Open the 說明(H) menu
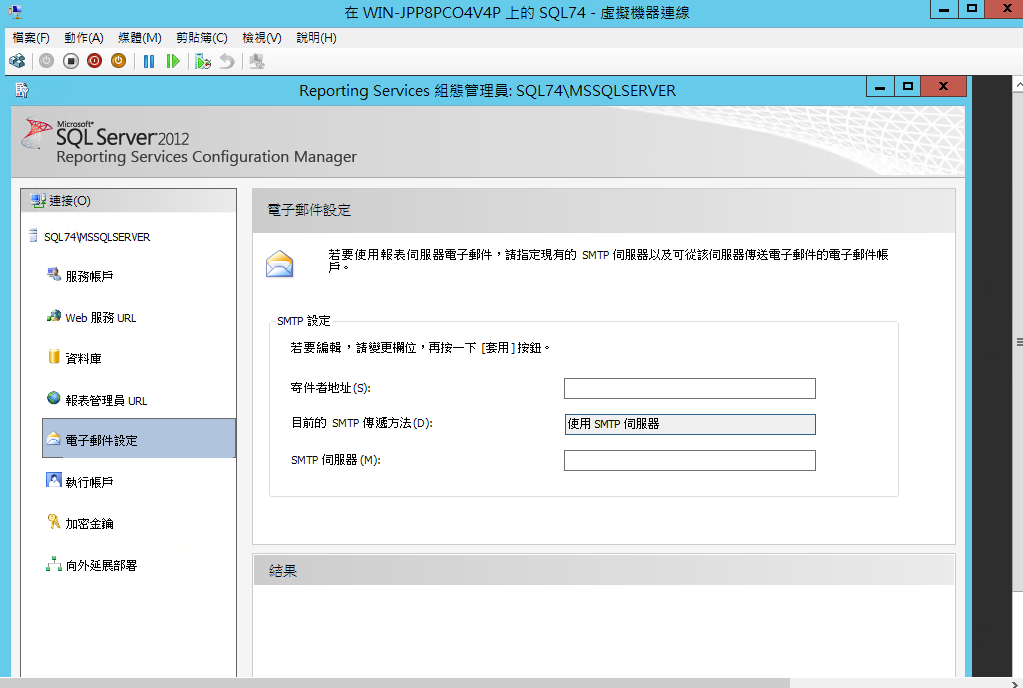 316,38
